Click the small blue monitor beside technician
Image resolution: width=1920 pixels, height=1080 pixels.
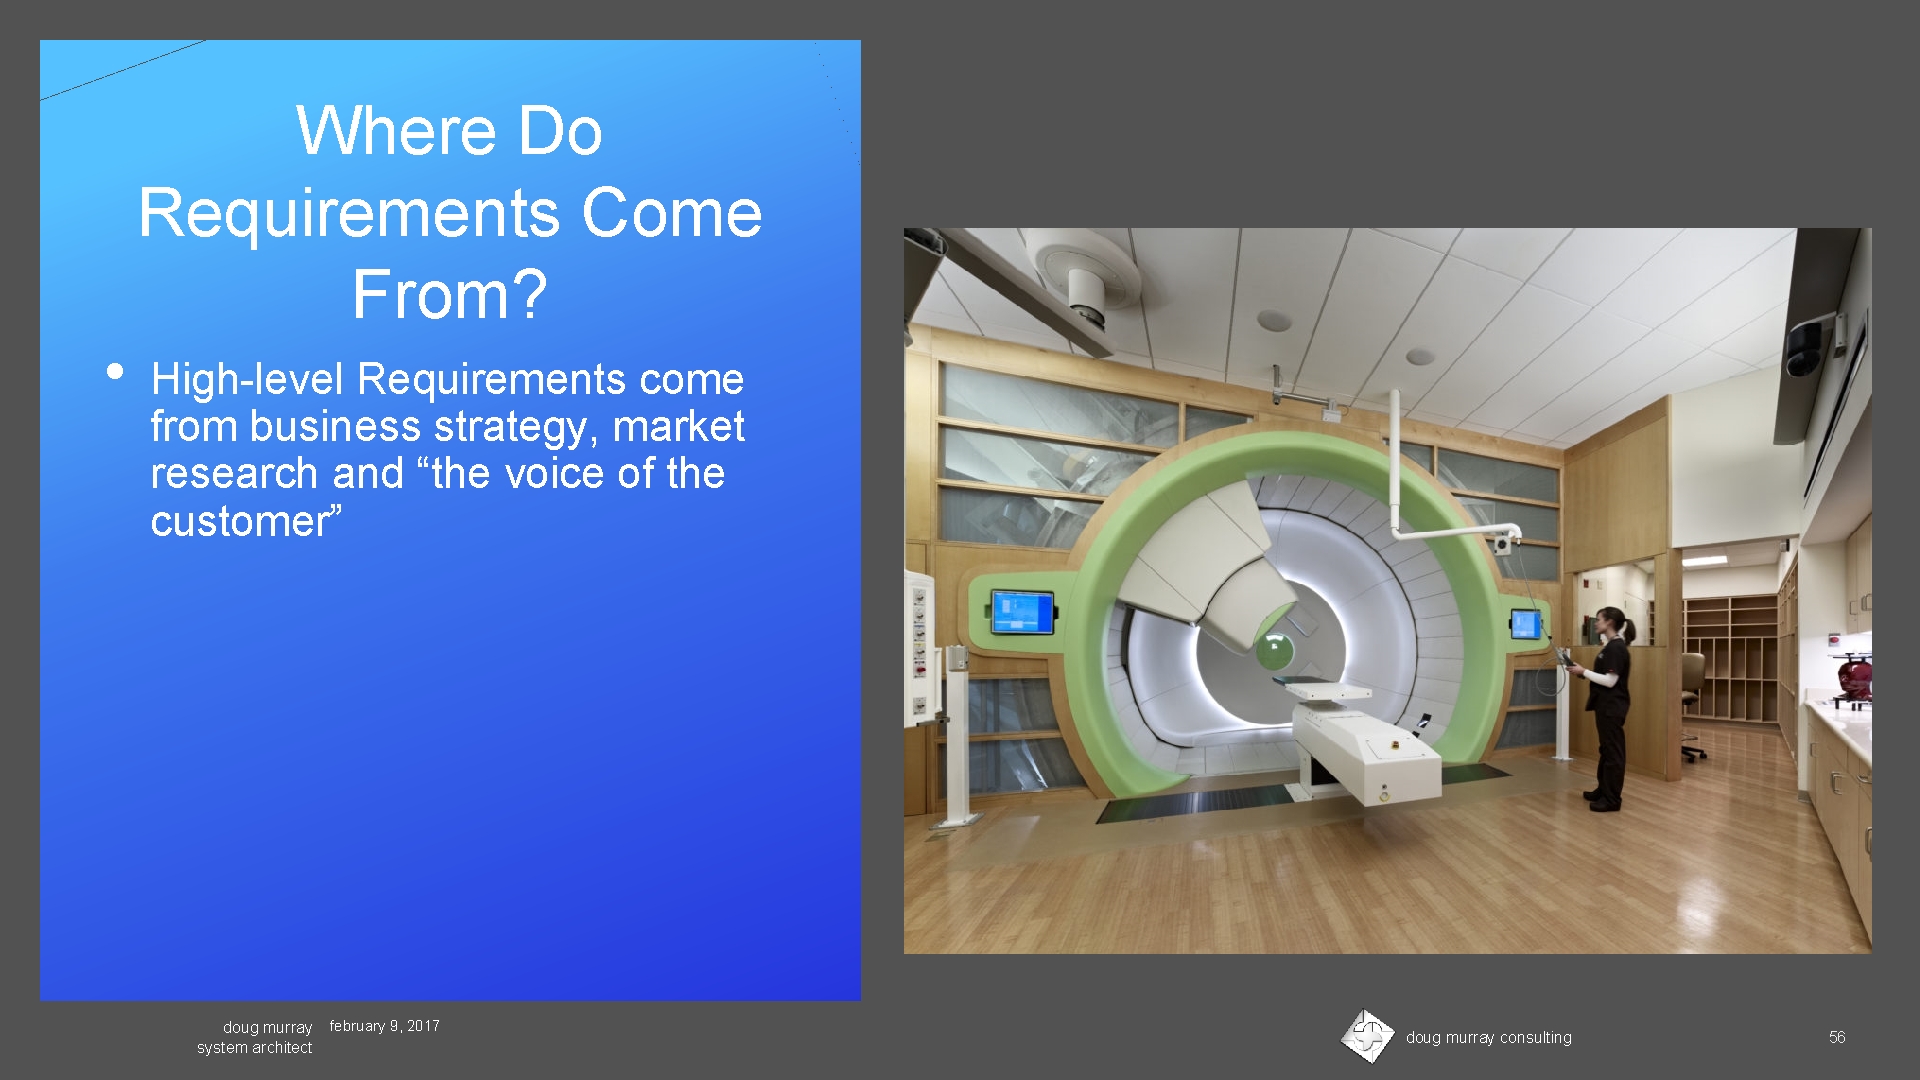click(x=1525, y=624)
